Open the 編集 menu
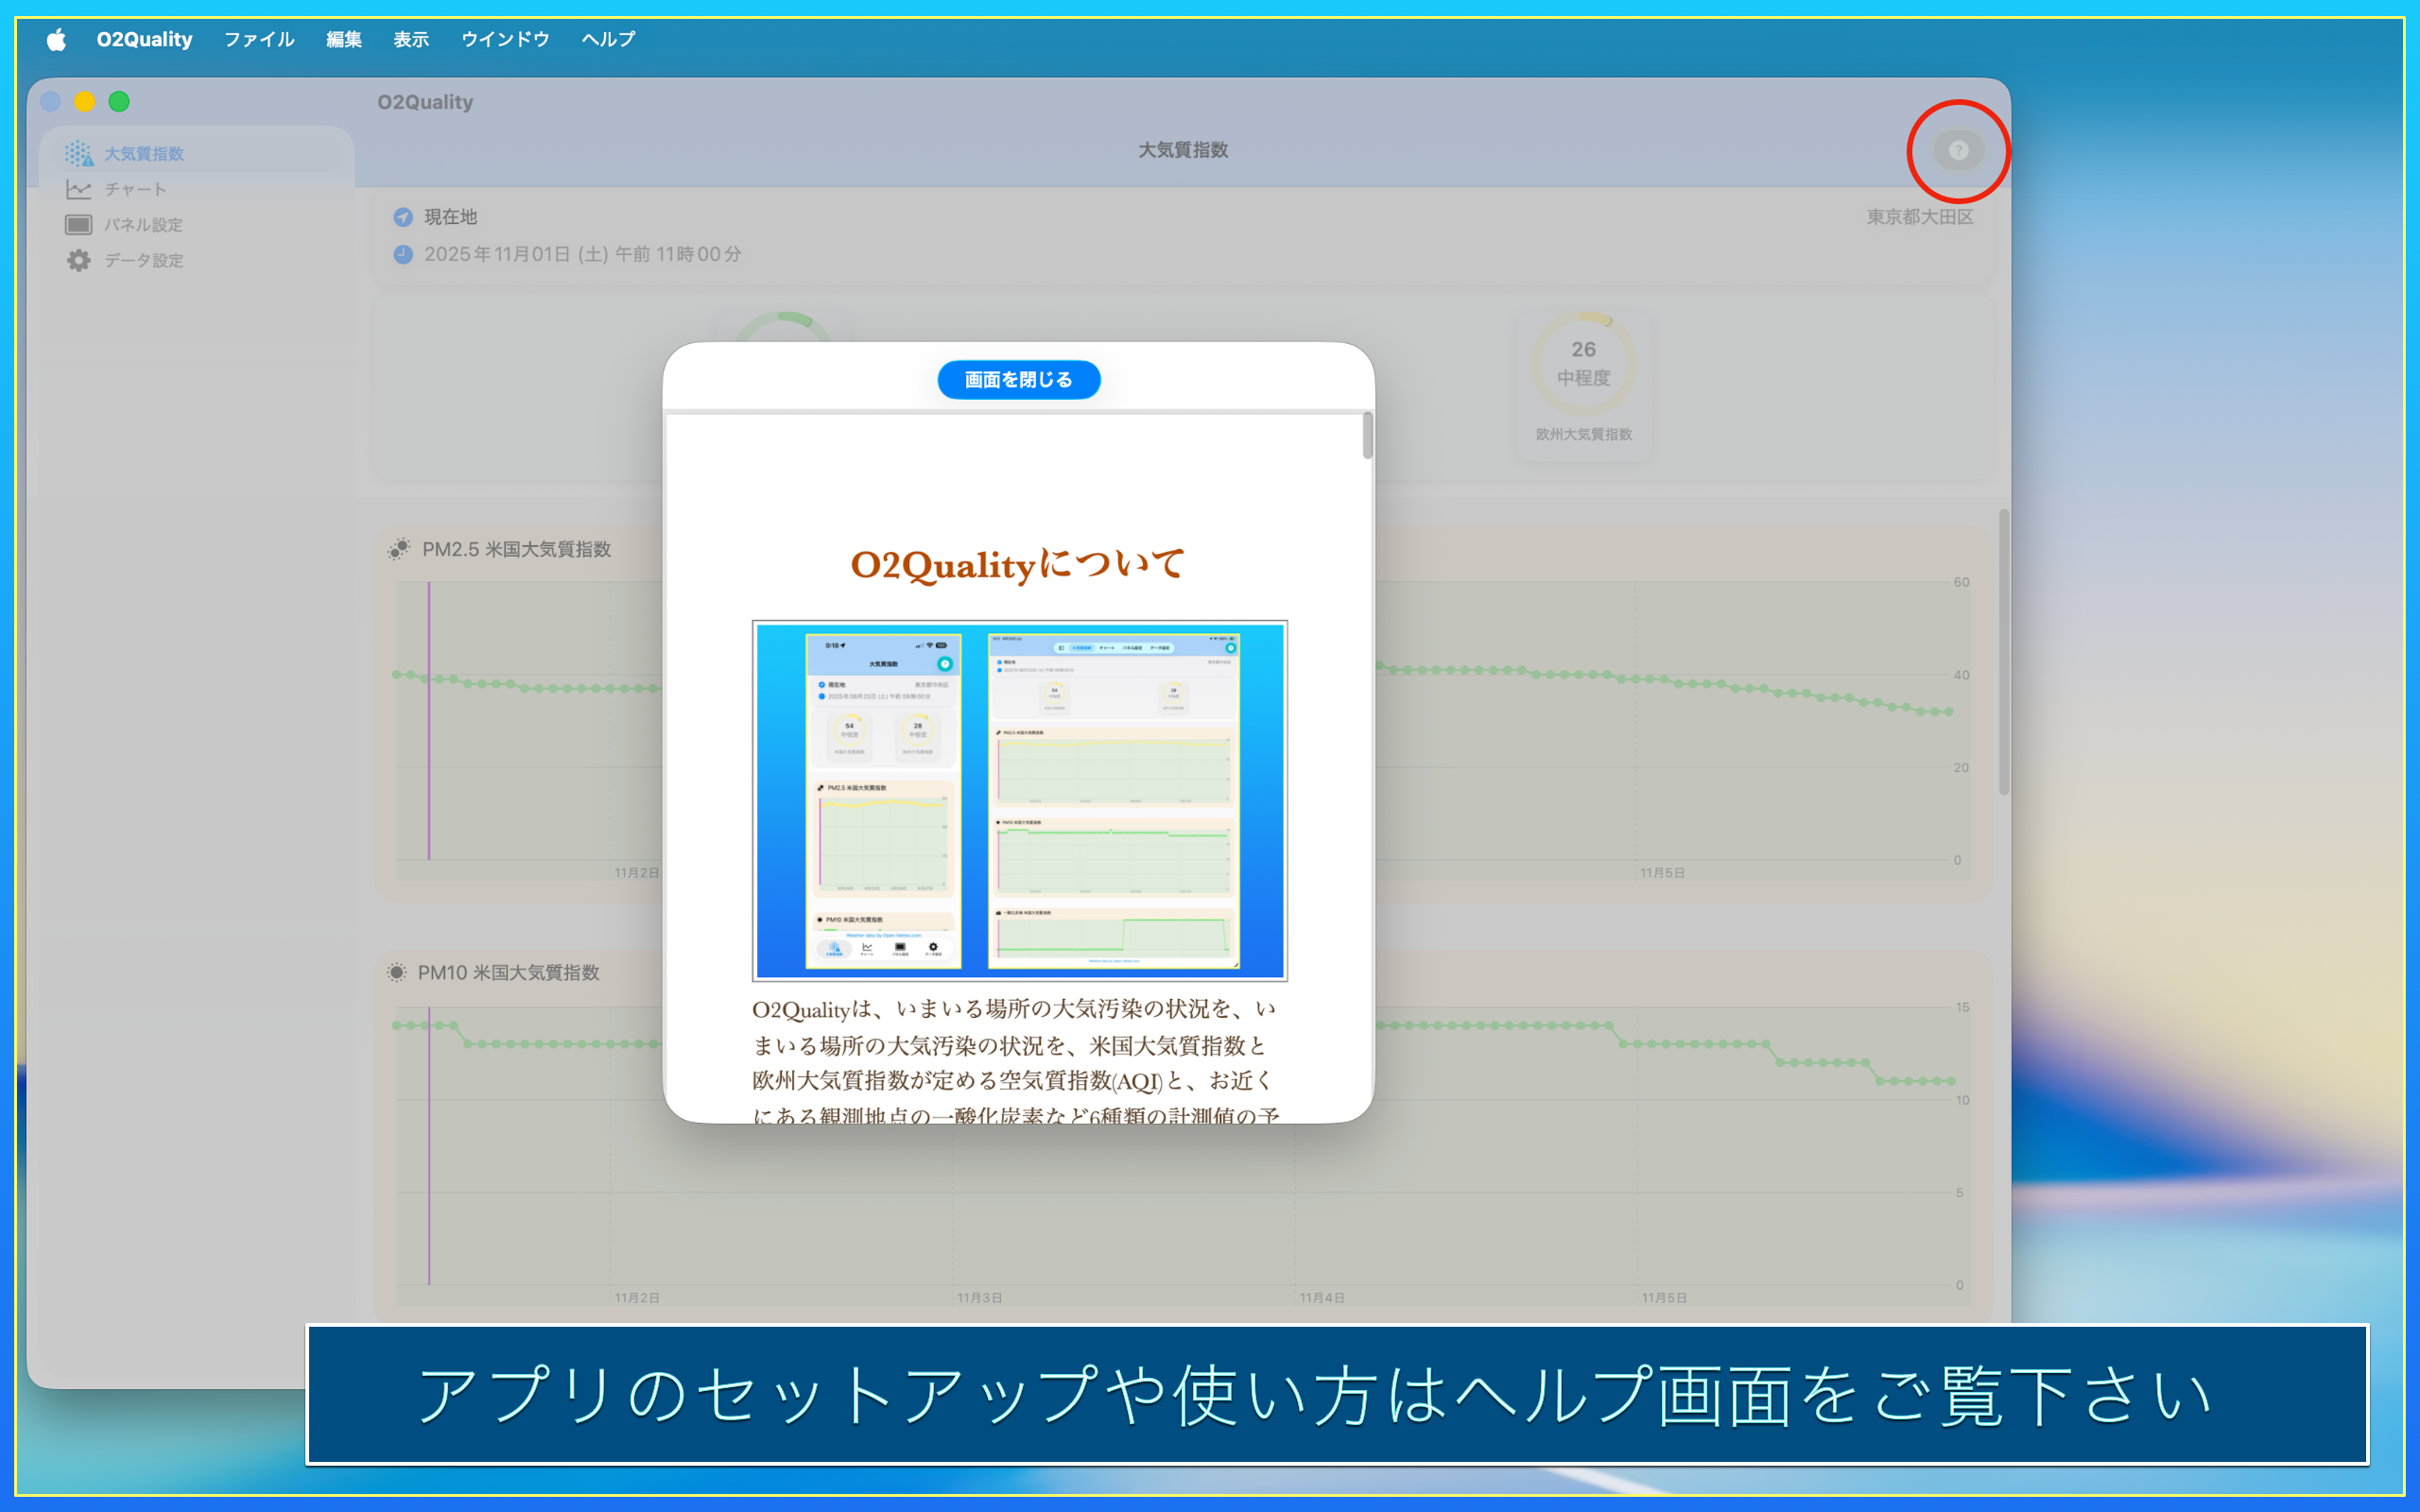This screenshot has width=2420, height=1512. click(x=344, y=39)
